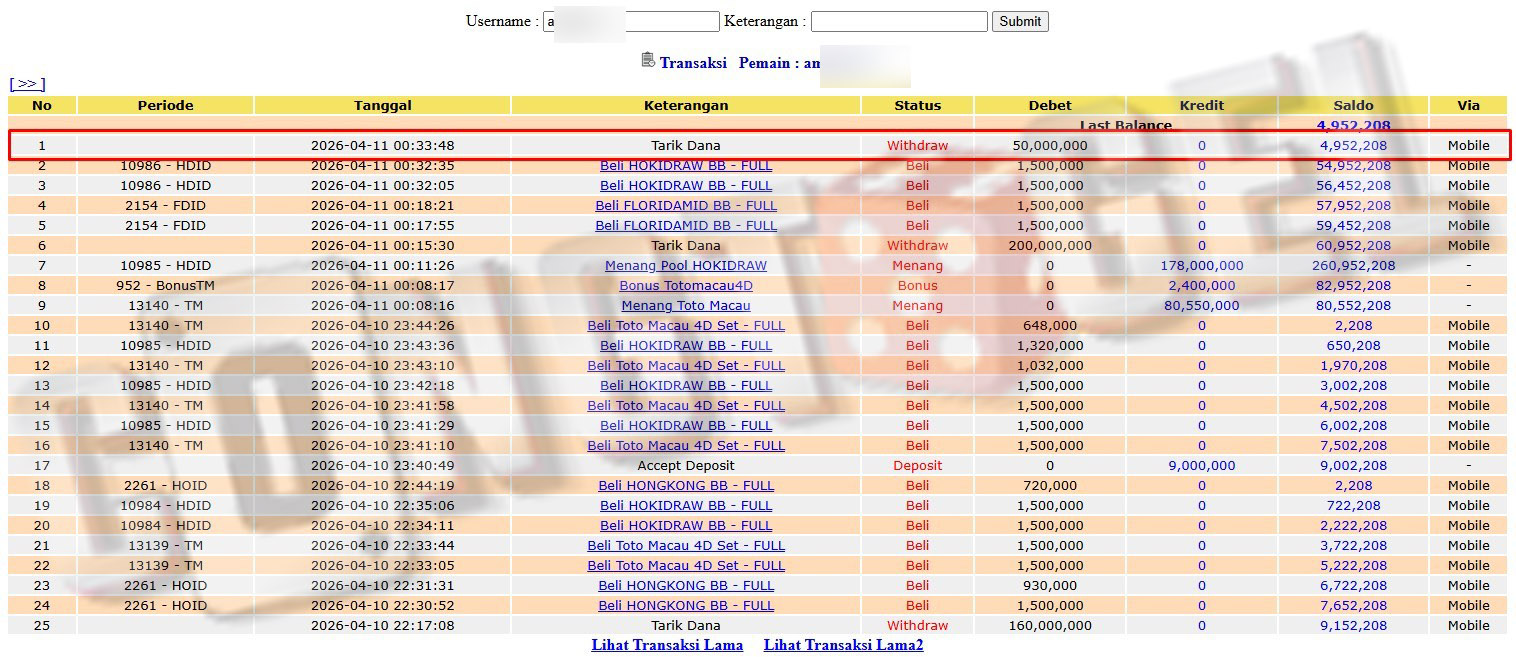The width and height of the screenshot is (1516, 657).
Task: Open Beli Toto Macau 4D Set in row 10
Action: 686,325
